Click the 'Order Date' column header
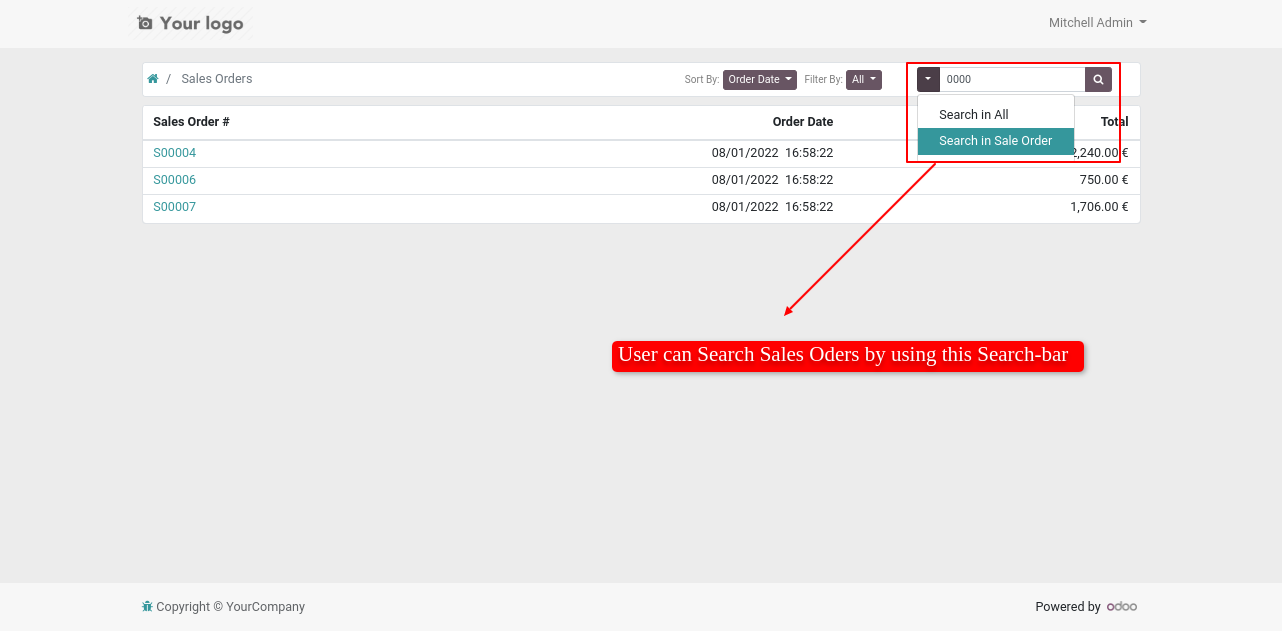 [x=803, y=122]
